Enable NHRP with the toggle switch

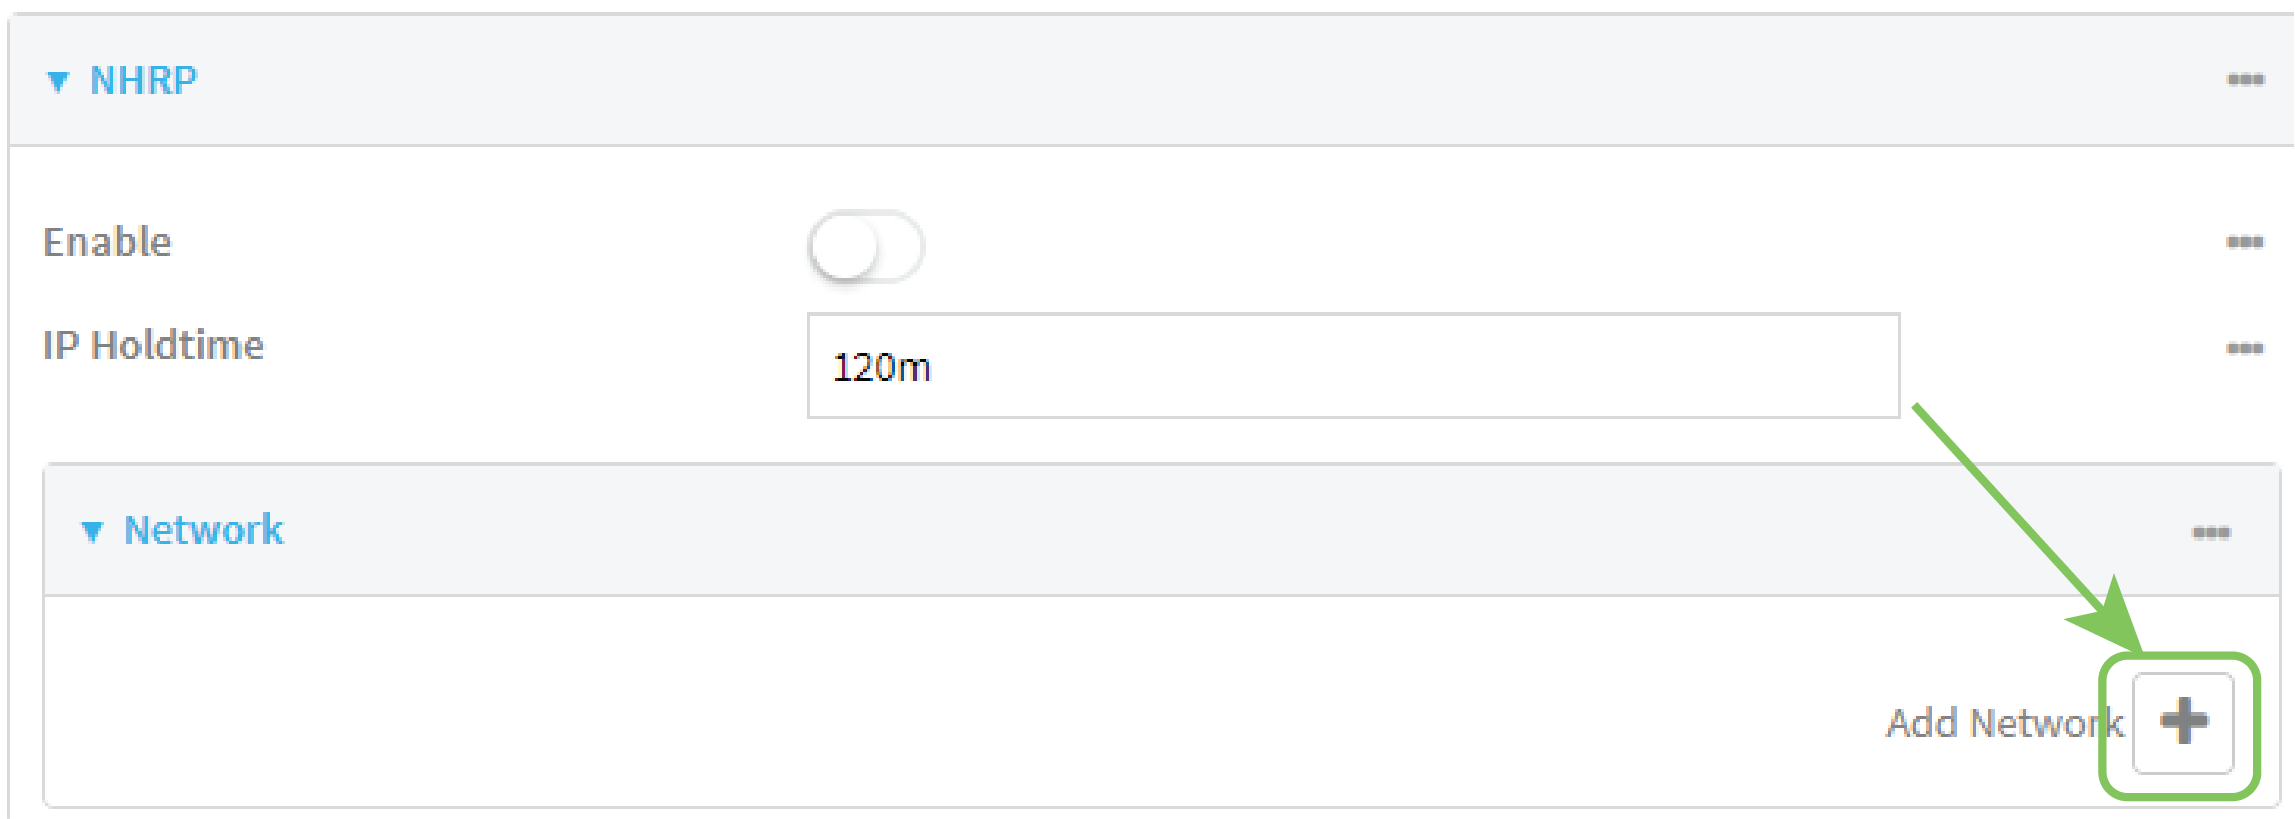coord(866,244)
